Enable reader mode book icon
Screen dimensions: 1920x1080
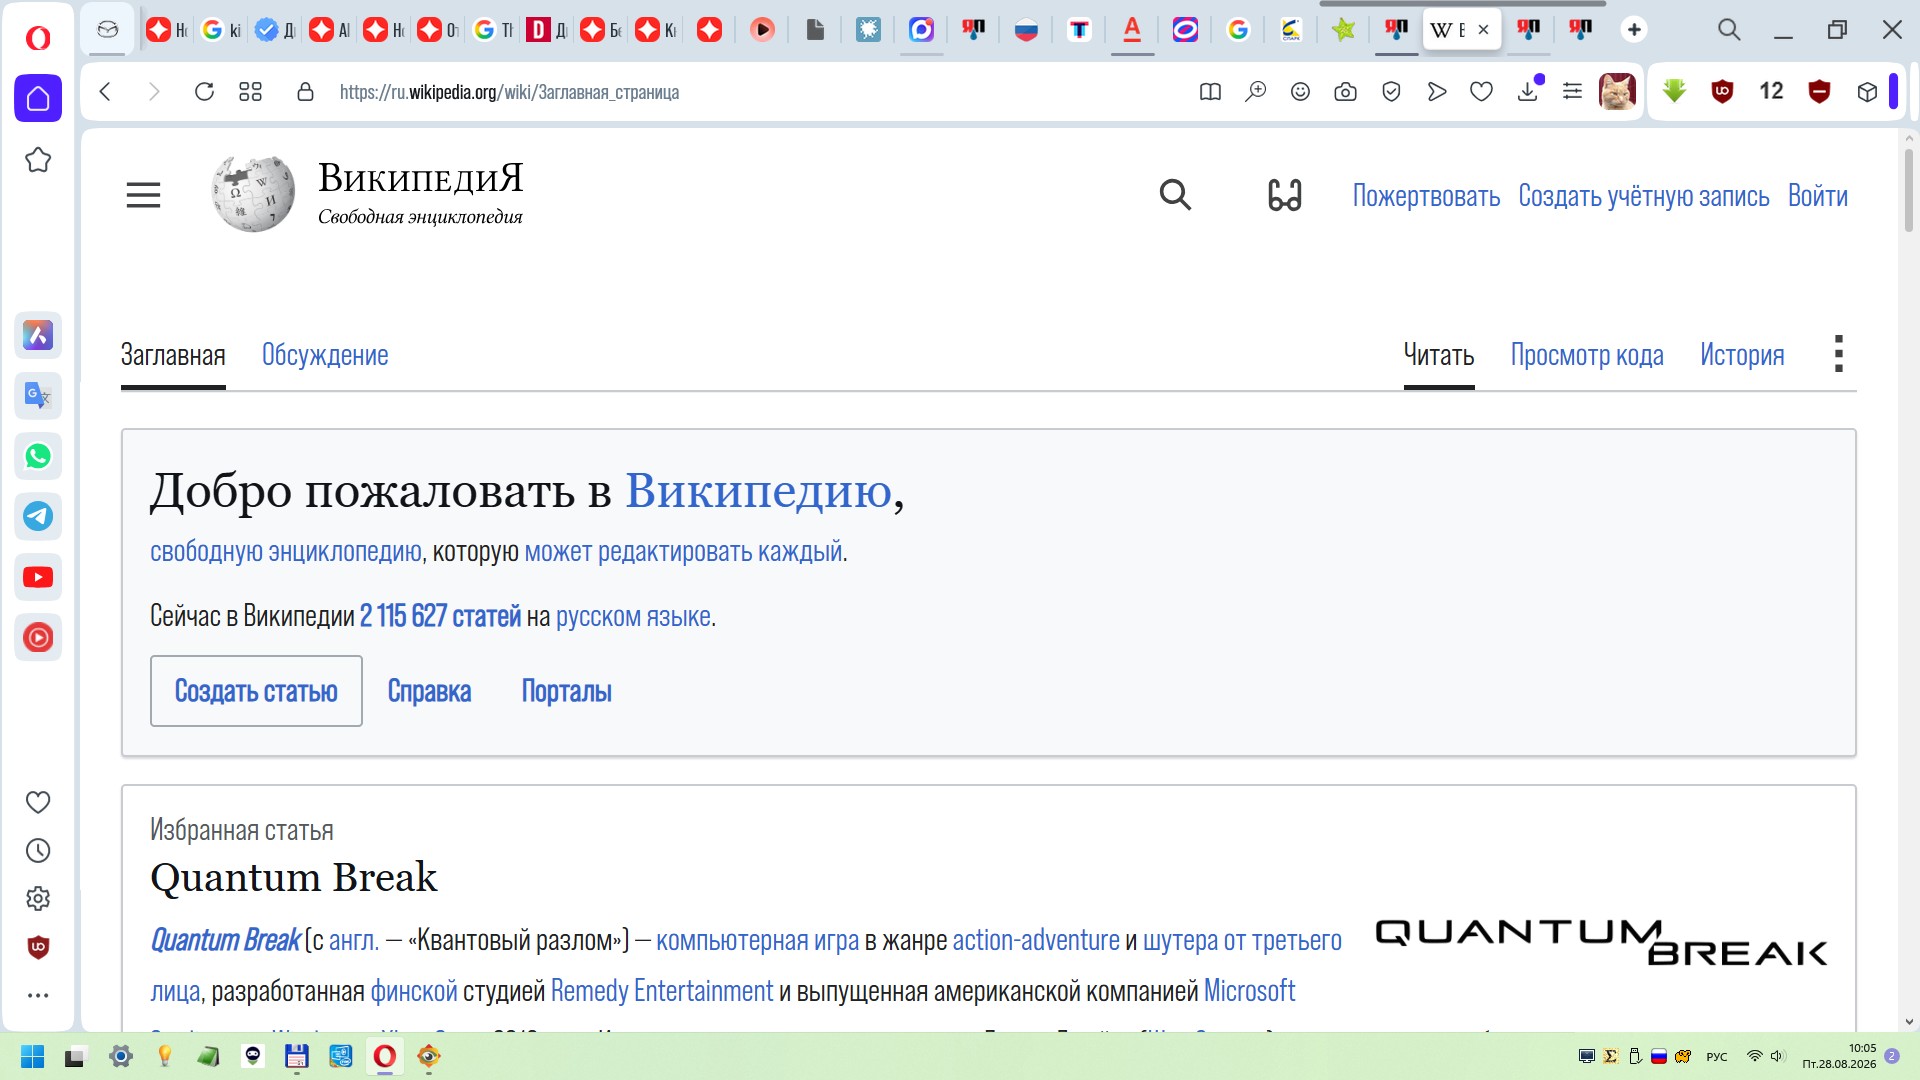coord(1210,92)
